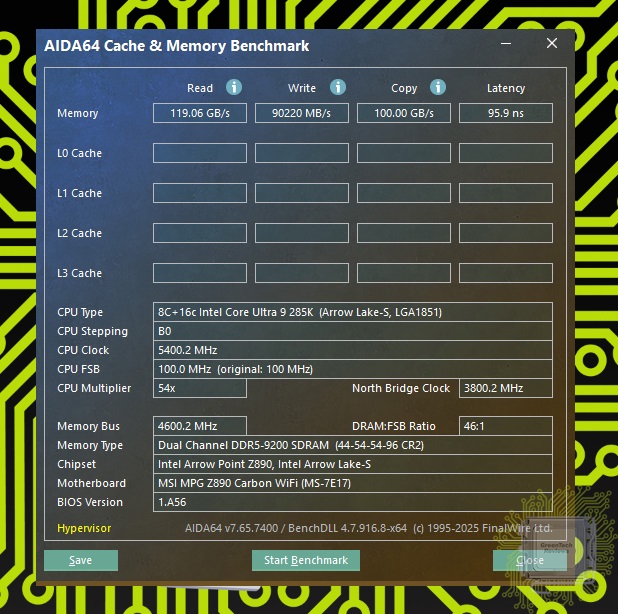Click the L2 Cache row label
The image size is (618, 614).
(x=79, y=233)
